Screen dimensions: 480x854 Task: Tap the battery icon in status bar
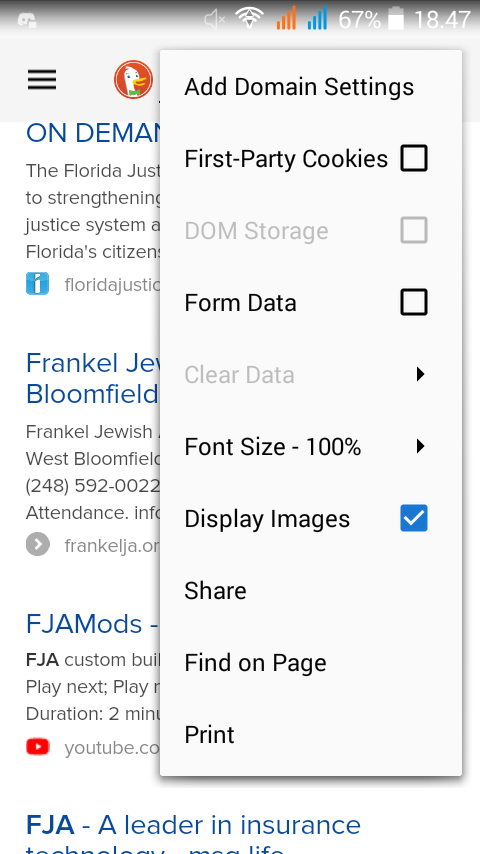[x=396, y=19]
